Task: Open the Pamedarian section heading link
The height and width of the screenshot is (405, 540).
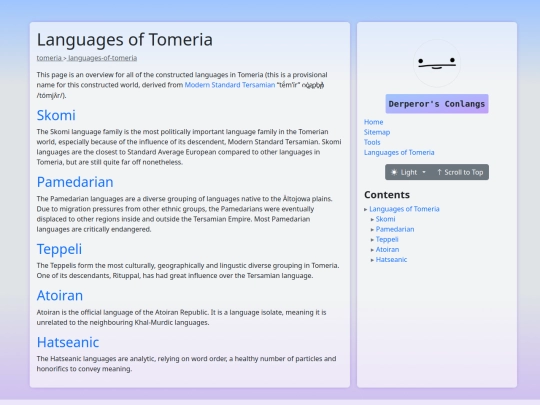Action: pyautogui.click(x=75, y=182)
